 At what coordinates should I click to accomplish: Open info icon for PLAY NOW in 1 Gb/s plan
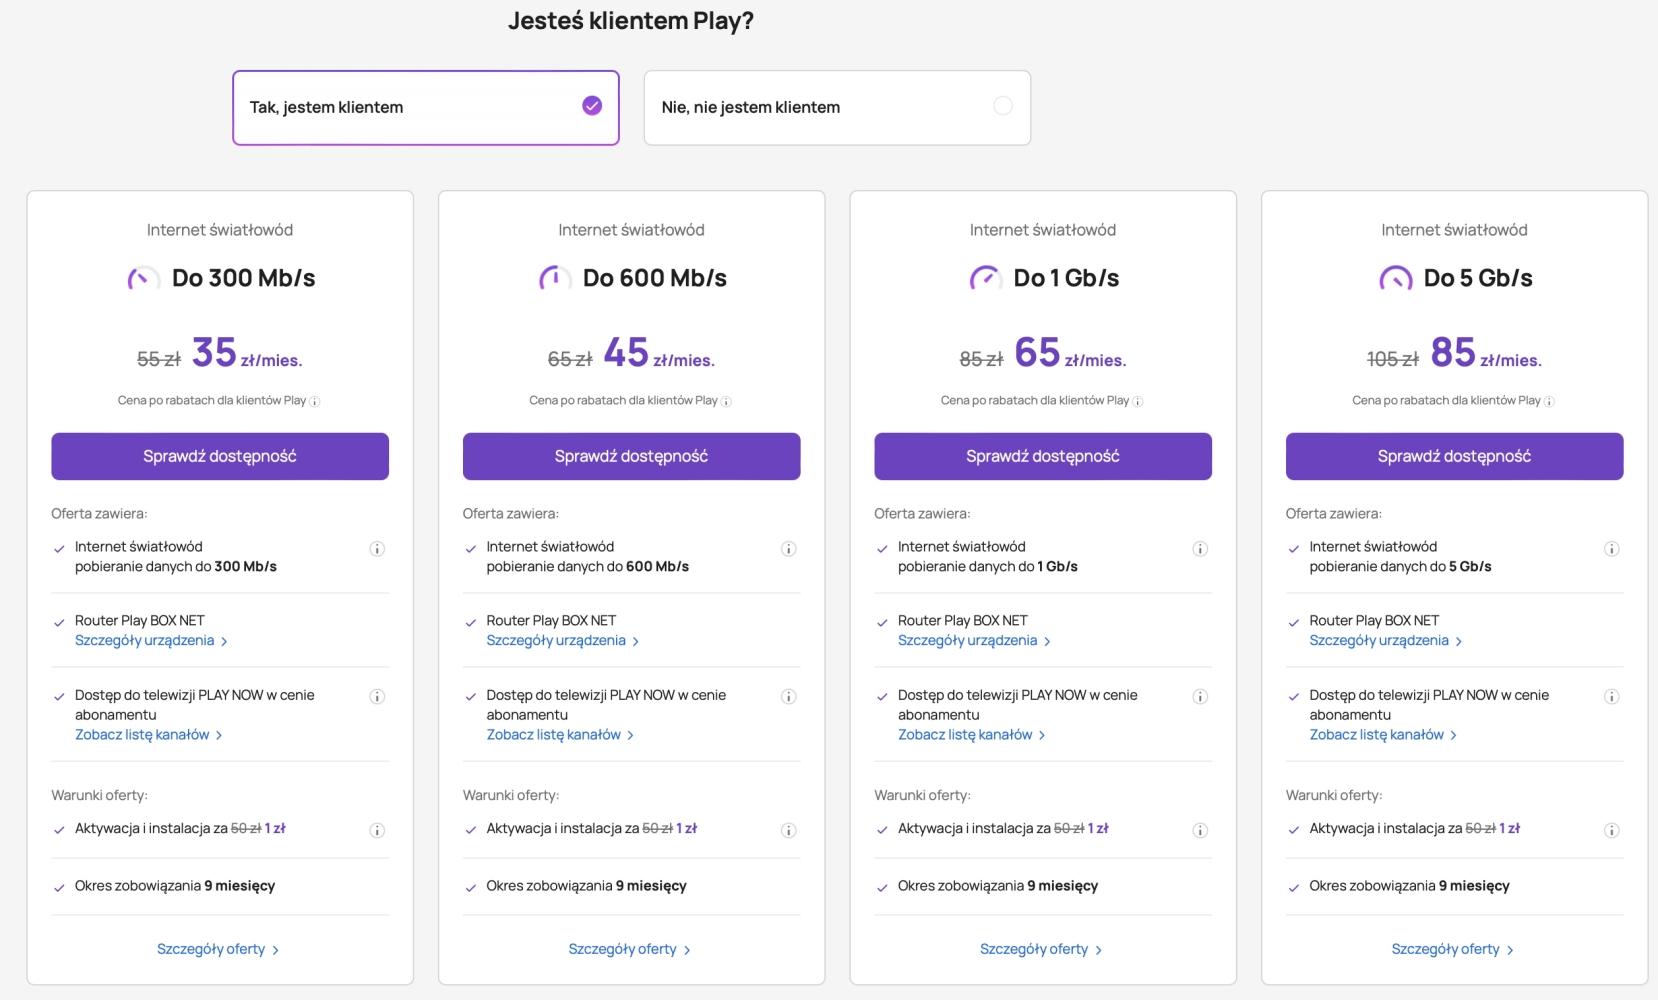(1200, 697)
